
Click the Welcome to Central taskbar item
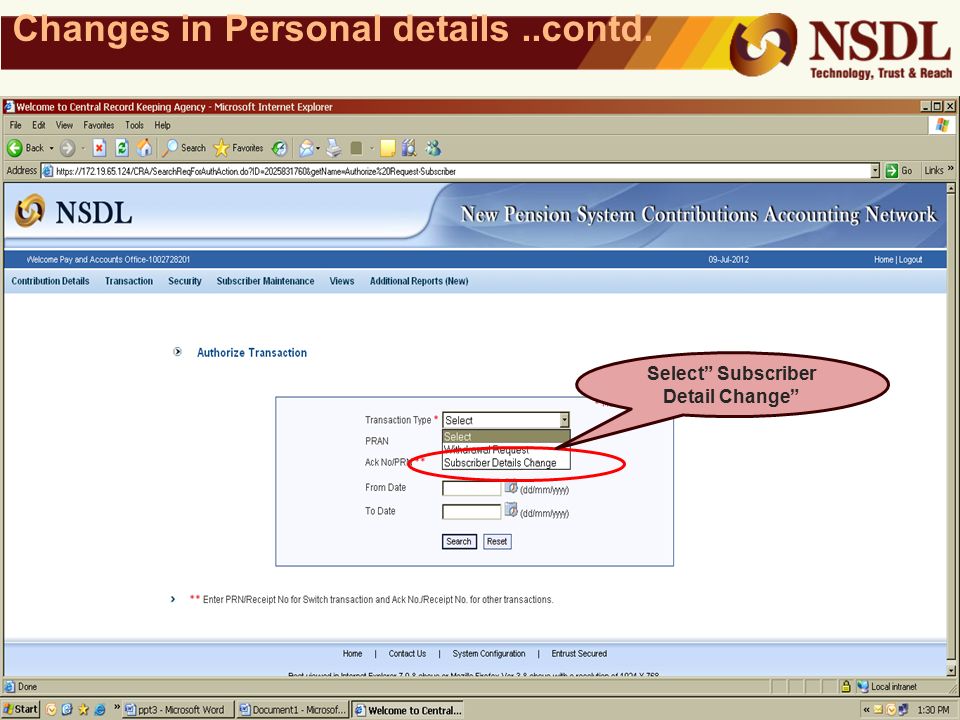(407, 710)
